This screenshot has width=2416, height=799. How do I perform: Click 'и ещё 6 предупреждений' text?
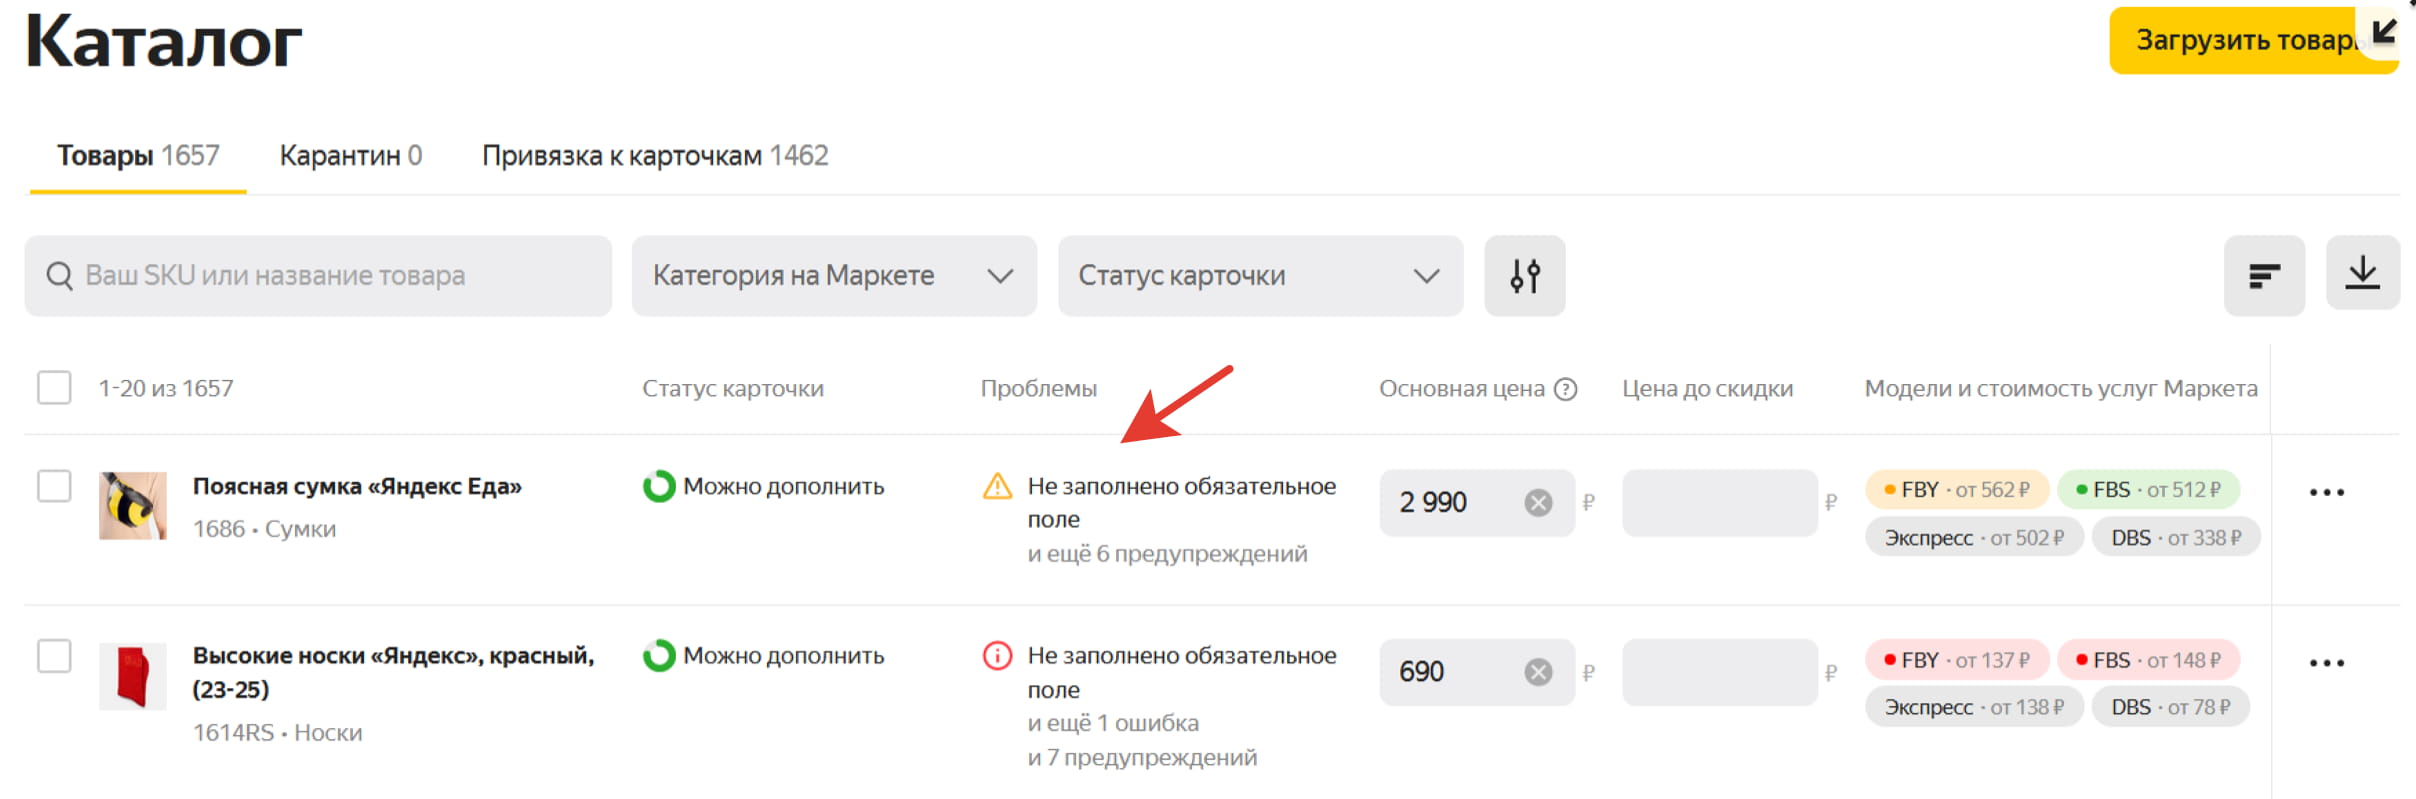(1167, 554)
